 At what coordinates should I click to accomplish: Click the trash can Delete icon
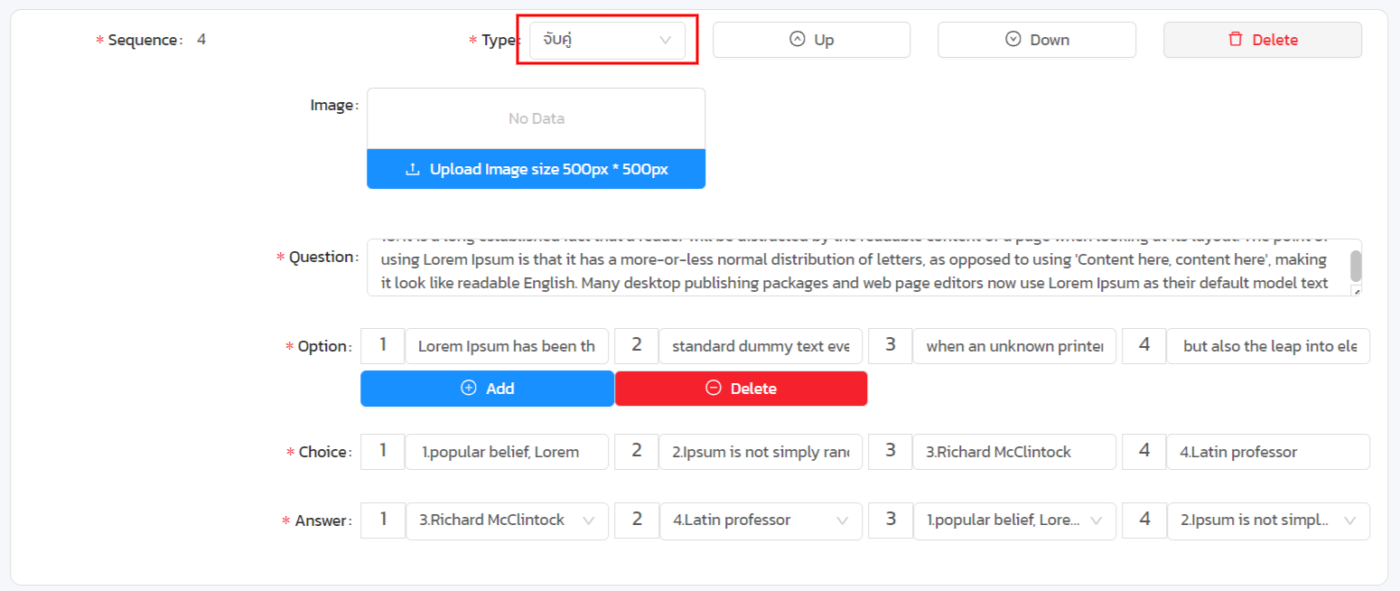point(1235,40)
